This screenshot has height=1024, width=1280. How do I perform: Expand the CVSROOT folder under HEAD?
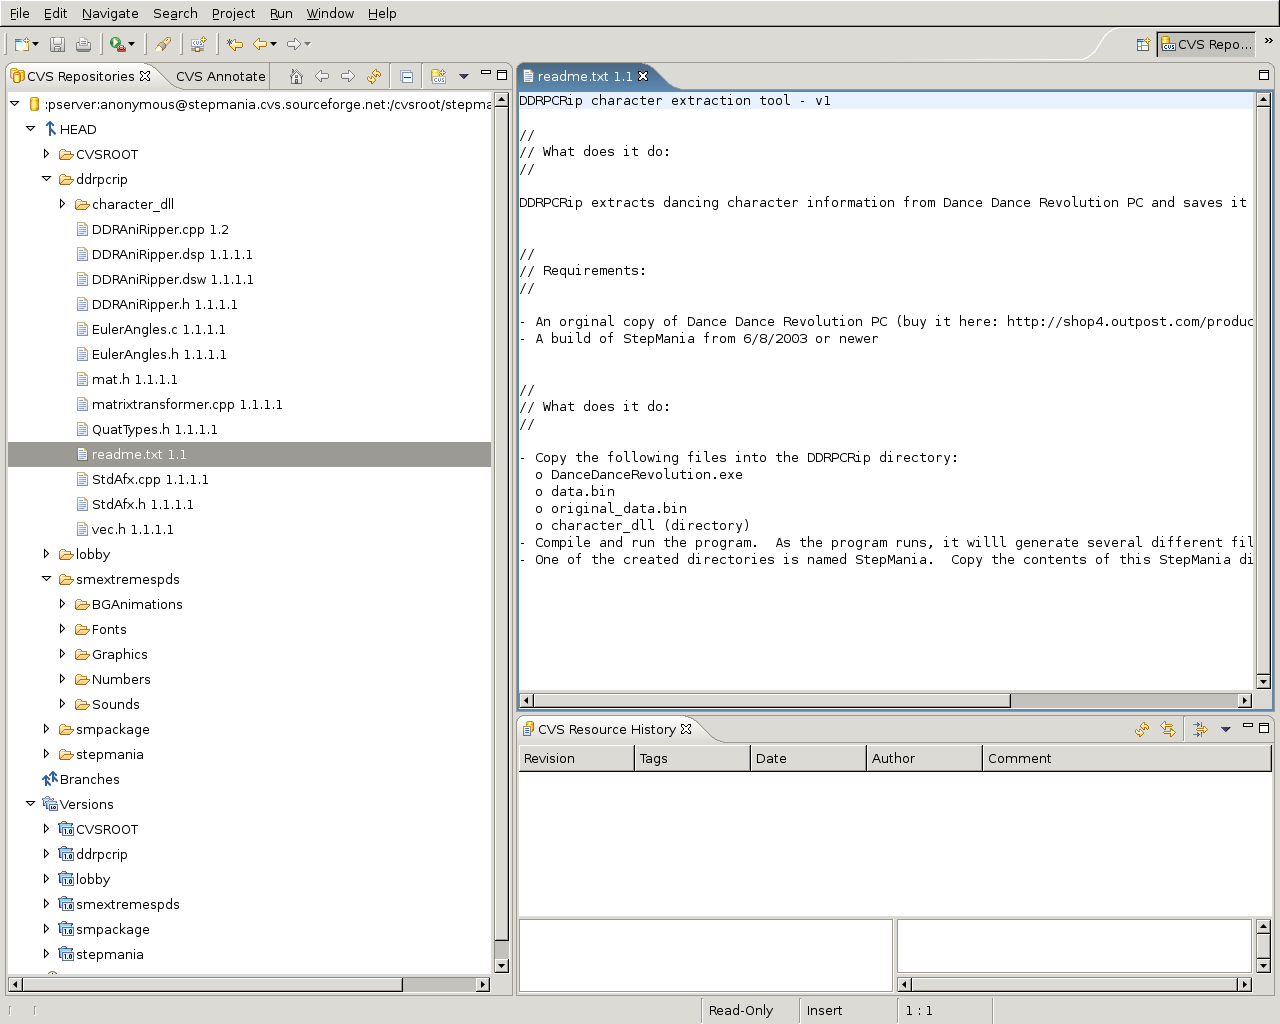point(46,154)
